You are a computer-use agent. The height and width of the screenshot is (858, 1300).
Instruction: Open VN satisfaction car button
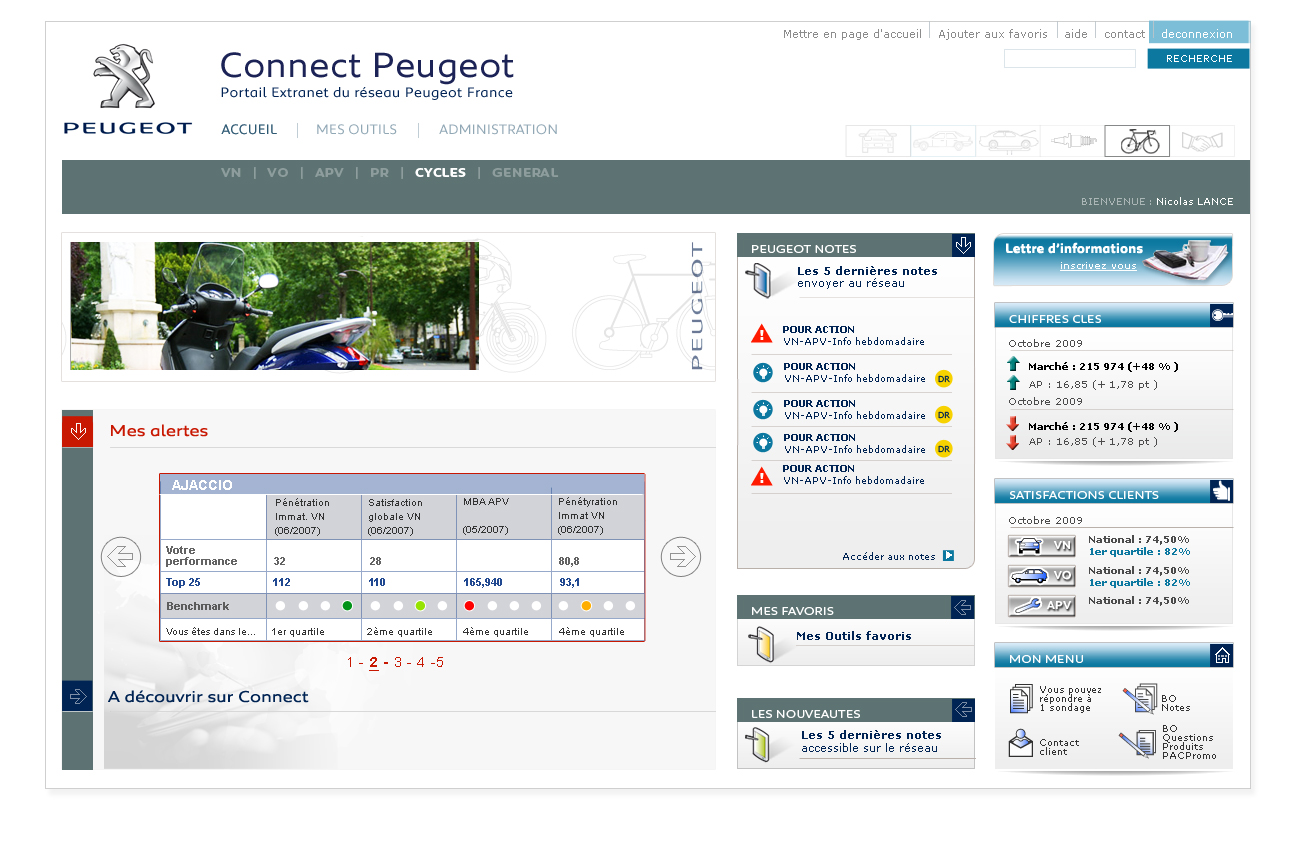pos(1041,546)
